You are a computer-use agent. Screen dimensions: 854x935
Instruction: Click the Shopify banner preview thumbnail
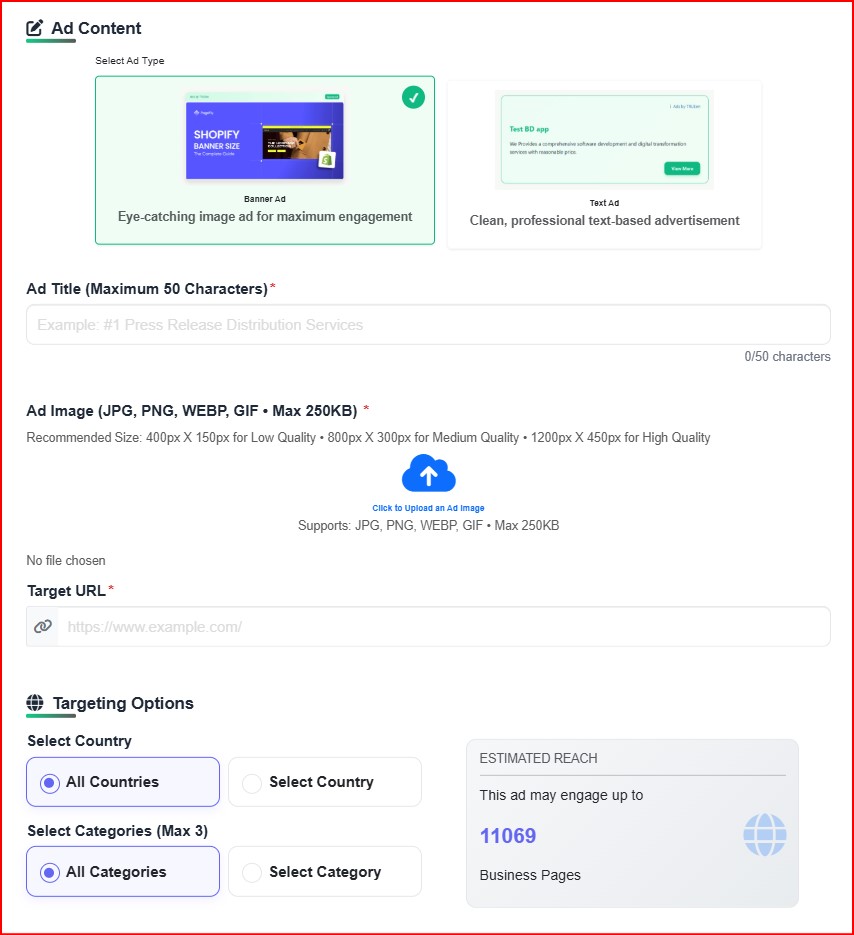pos(264,140)
